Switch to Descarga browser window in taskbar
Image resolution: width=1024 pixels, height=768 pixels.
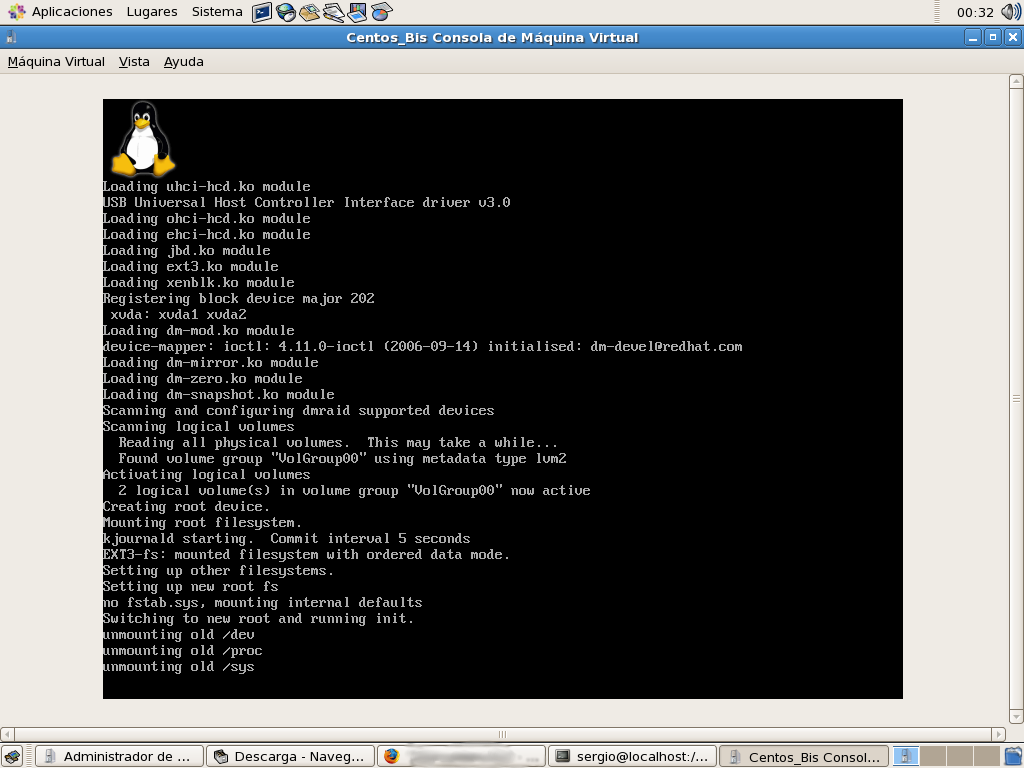pos(290,756)
